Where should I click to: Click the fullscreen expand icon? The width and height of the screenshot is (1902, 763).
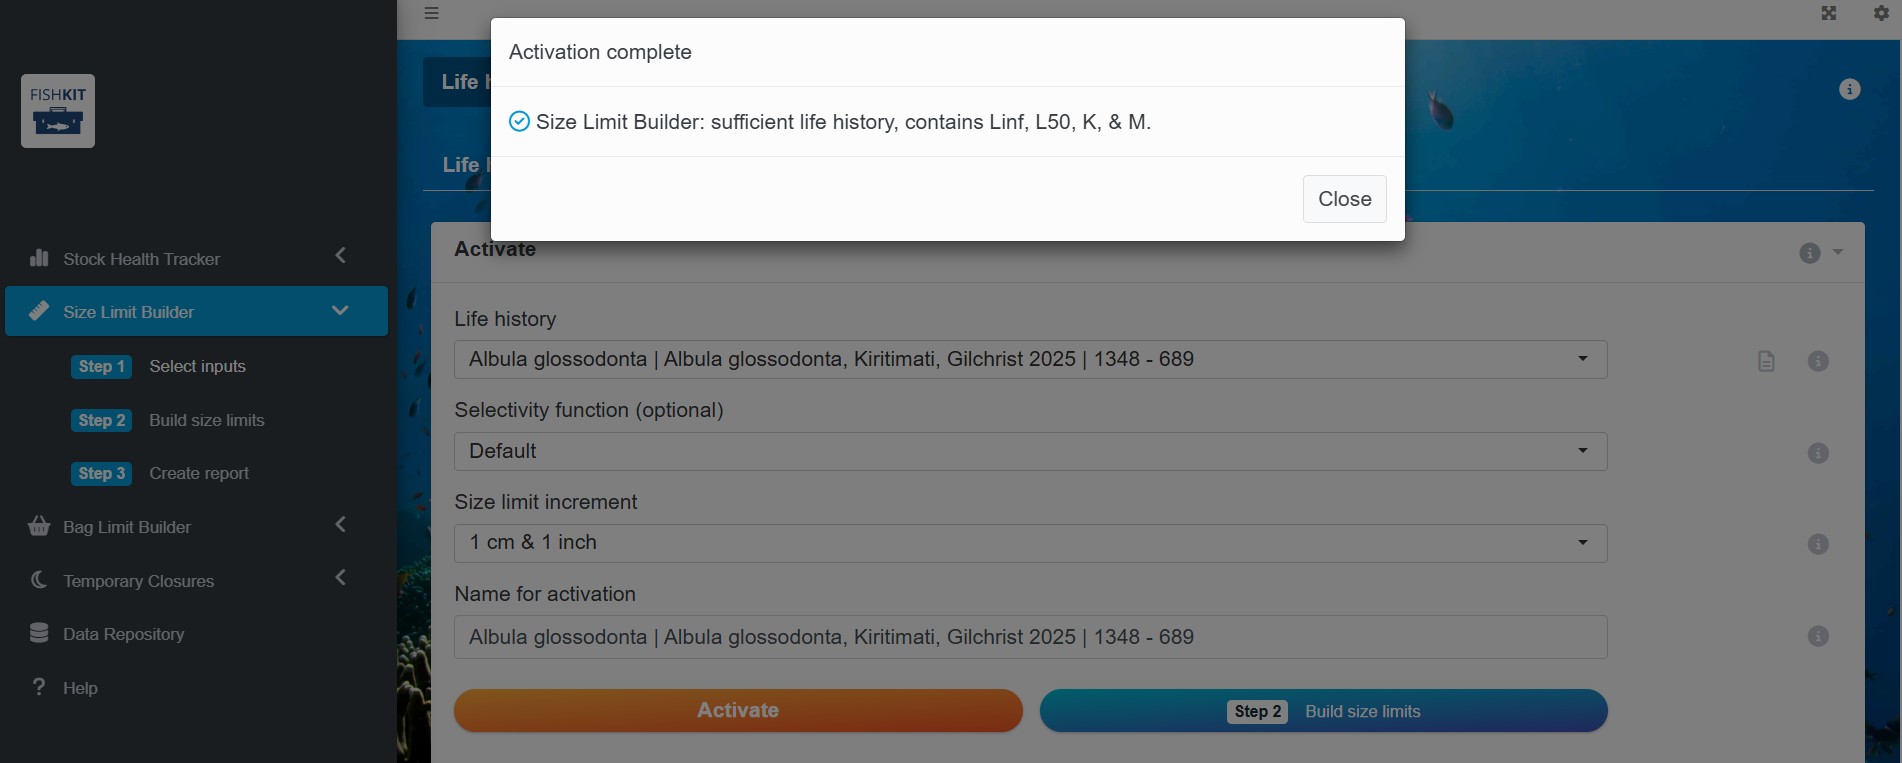point(1829,13)
